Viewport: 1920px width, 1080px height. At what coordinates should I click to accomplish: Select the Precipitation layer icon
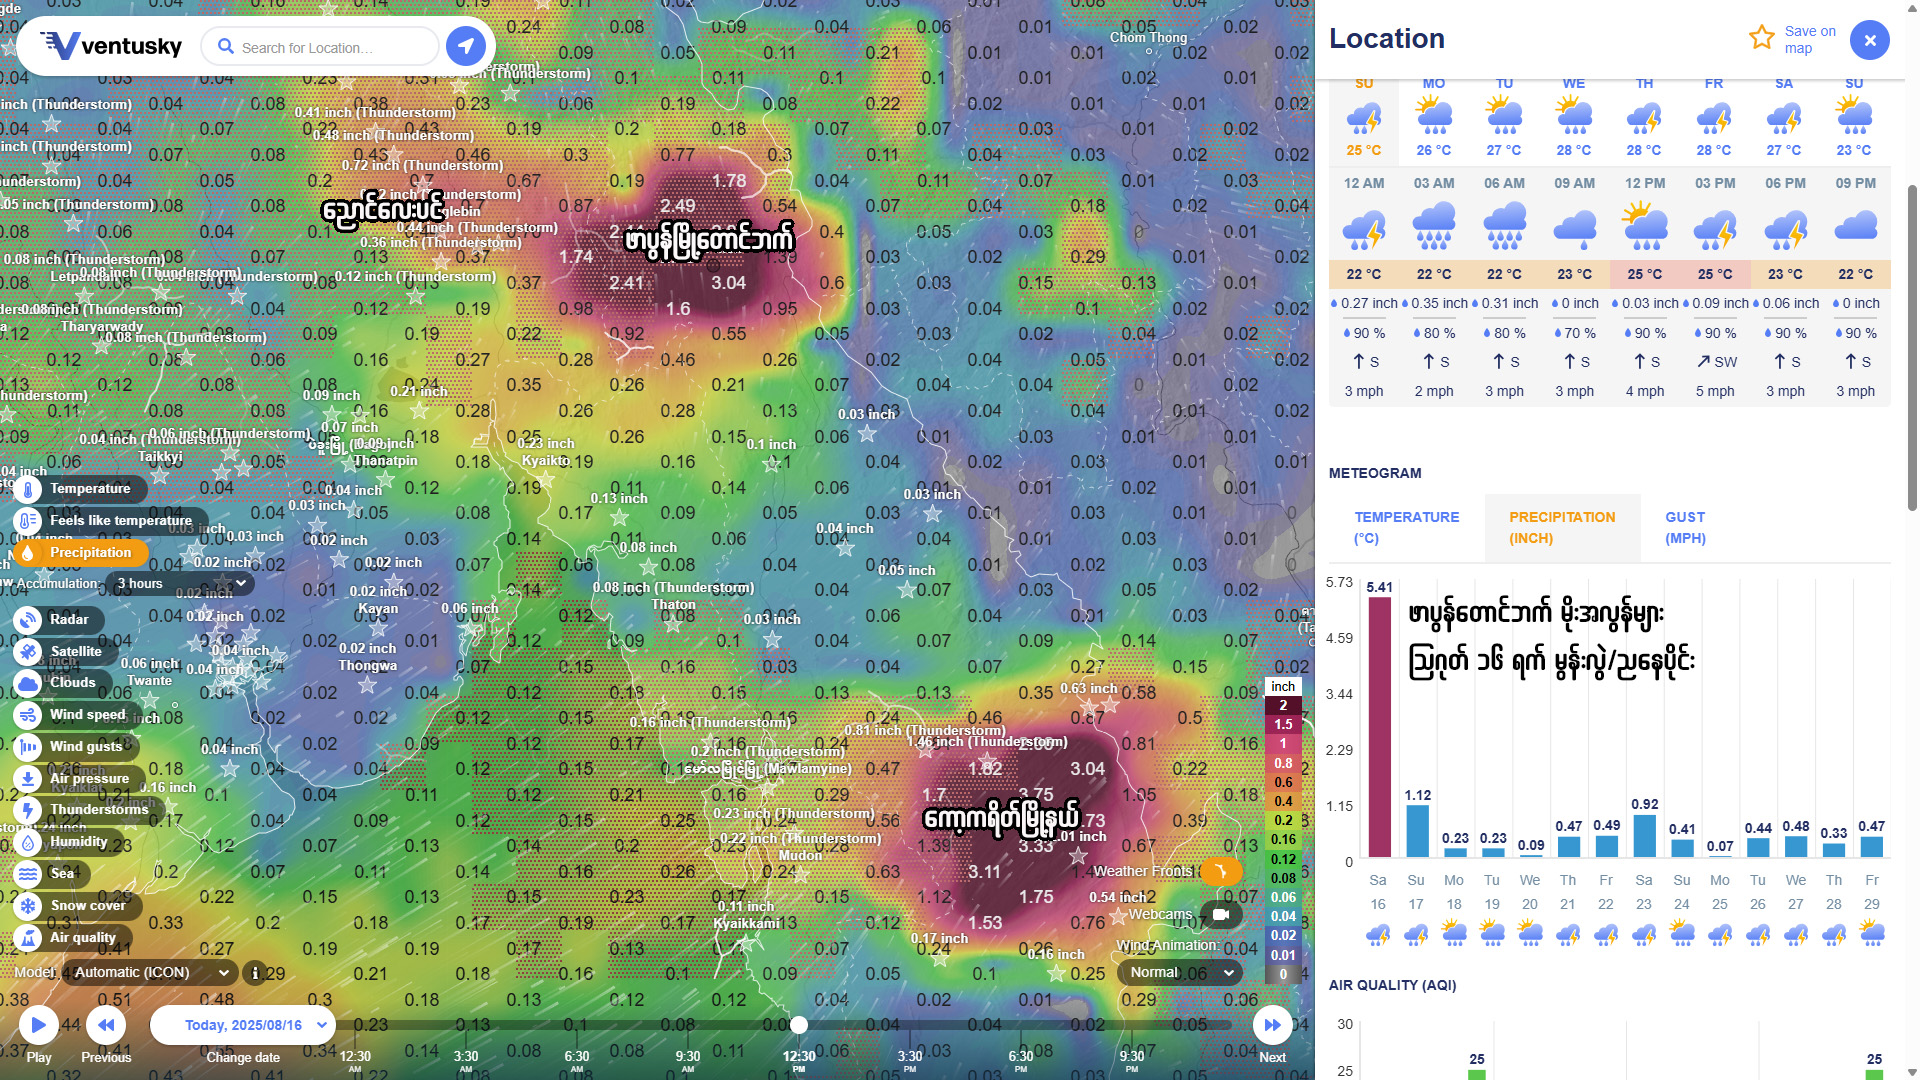(28, 553)
